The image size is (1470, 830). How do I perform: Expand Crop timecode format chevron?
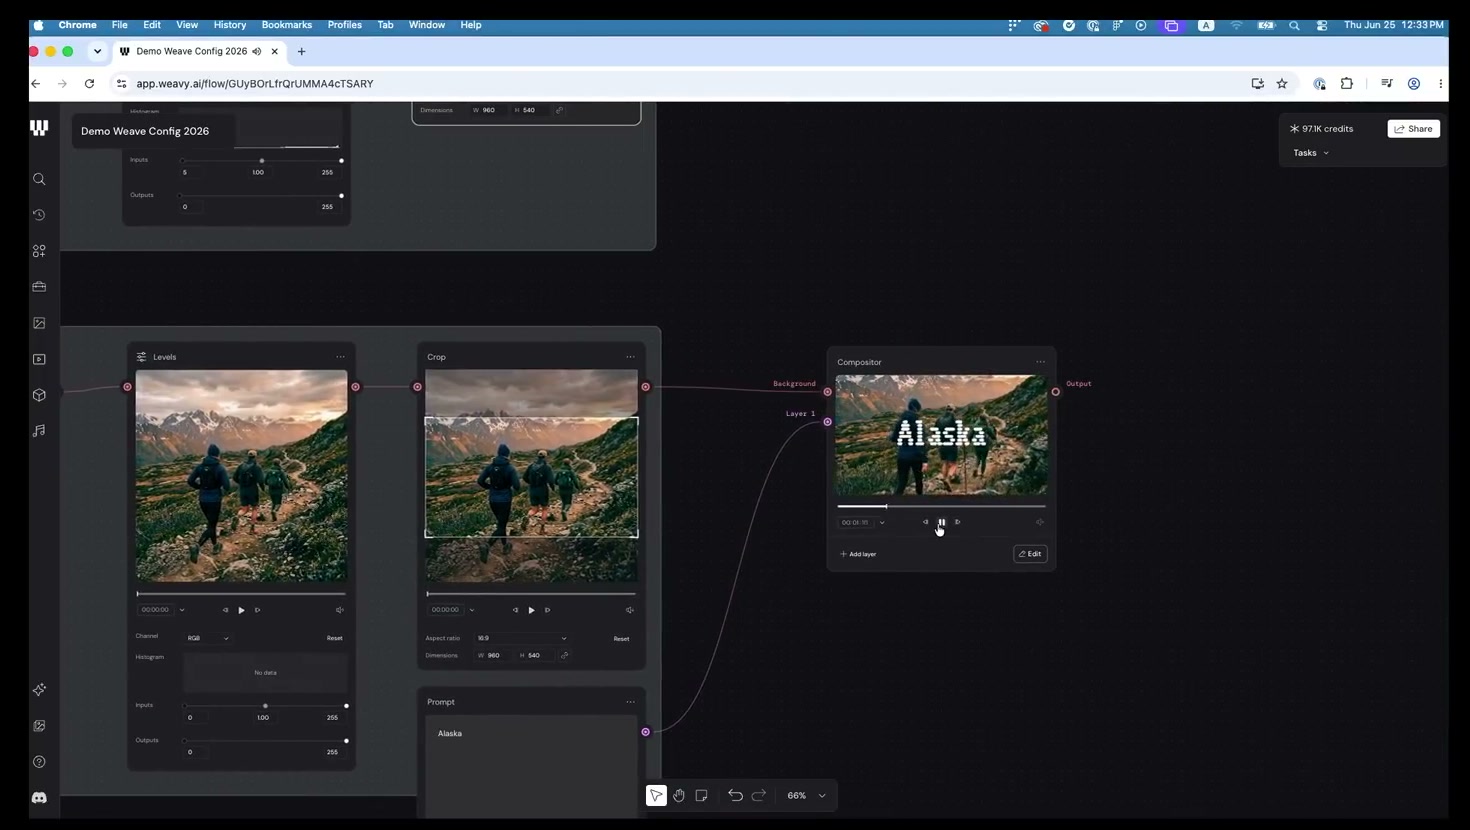click(x=472, y=610)
